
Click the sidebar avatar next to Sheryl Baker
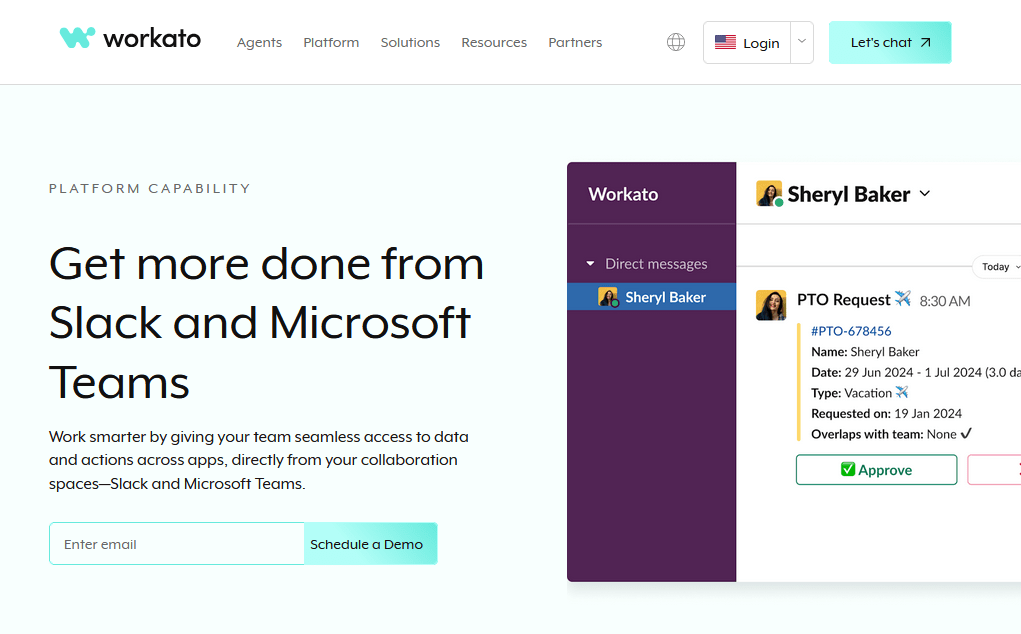point(608,297)
